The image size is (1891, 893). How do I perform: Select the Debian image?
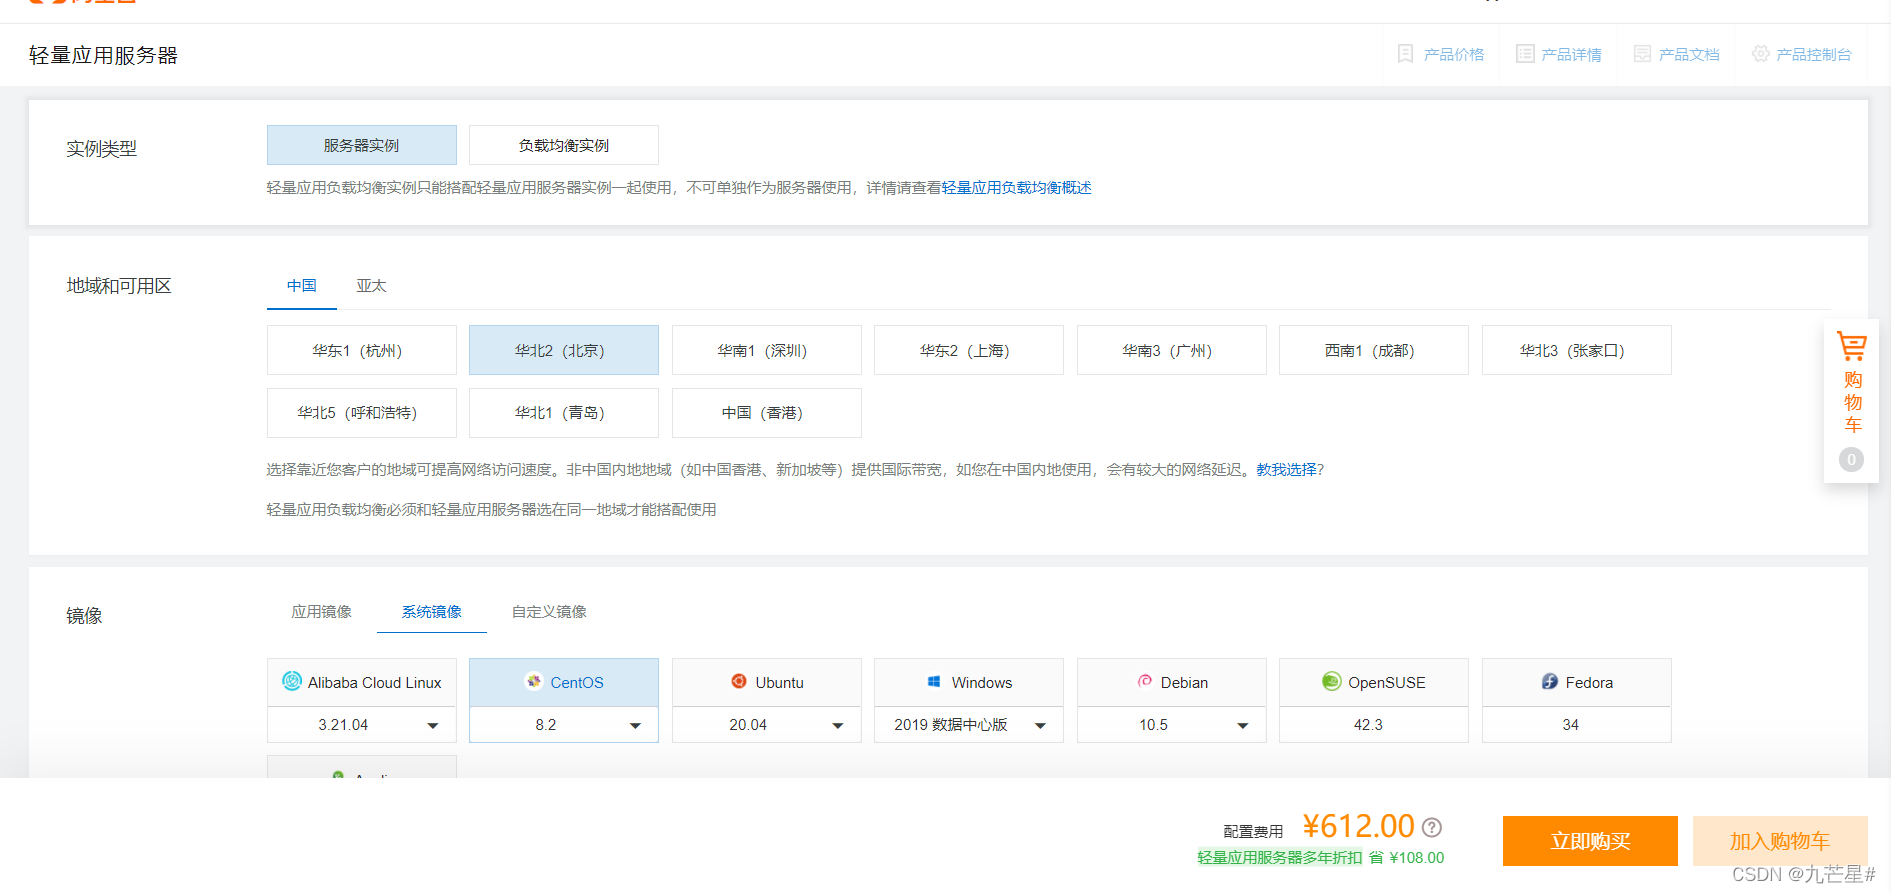pos(1172,682)
